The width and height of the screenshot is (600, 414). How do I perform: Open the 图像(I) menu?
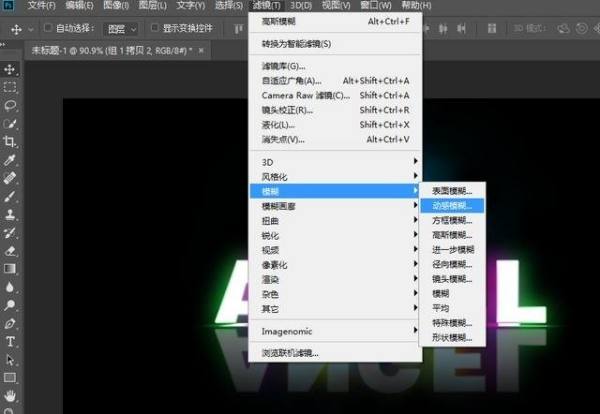click(116, 5)
